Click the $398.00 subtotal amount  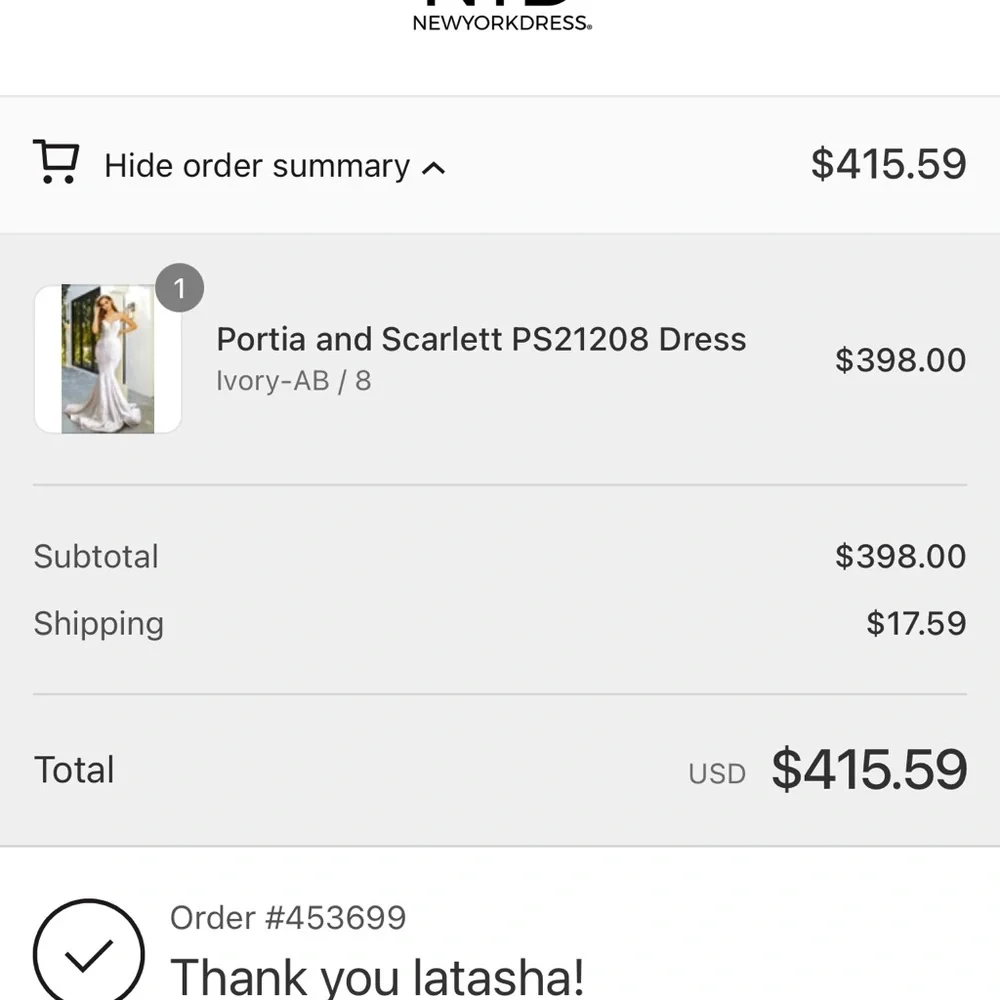click(x=900, y=557)
